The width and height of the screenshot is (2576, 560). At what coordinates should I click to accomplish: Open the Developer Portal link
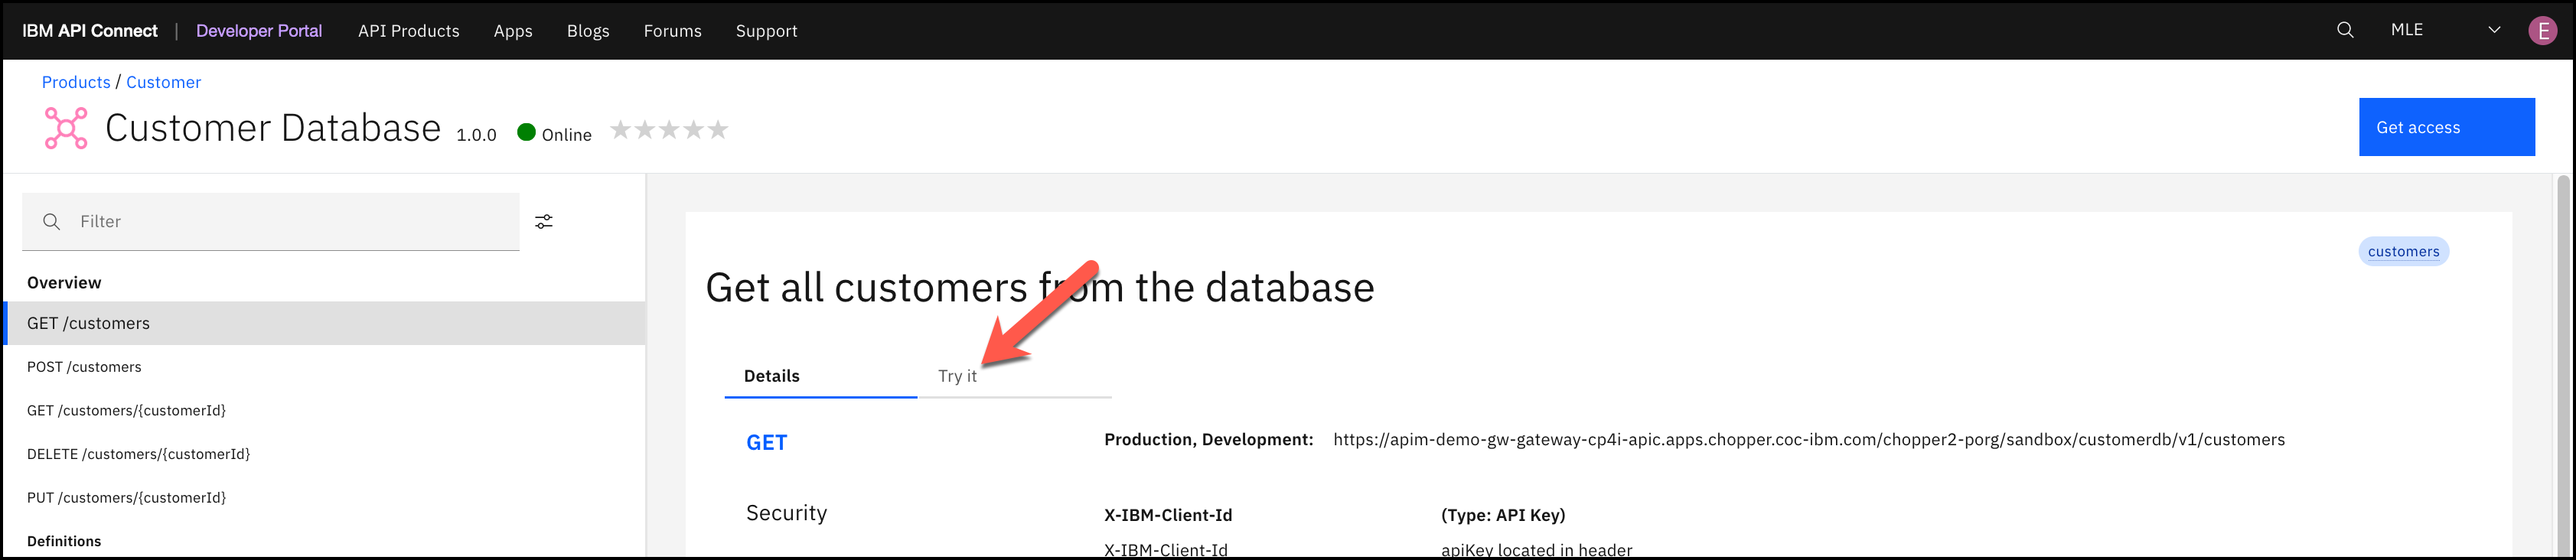click(259, 31)
